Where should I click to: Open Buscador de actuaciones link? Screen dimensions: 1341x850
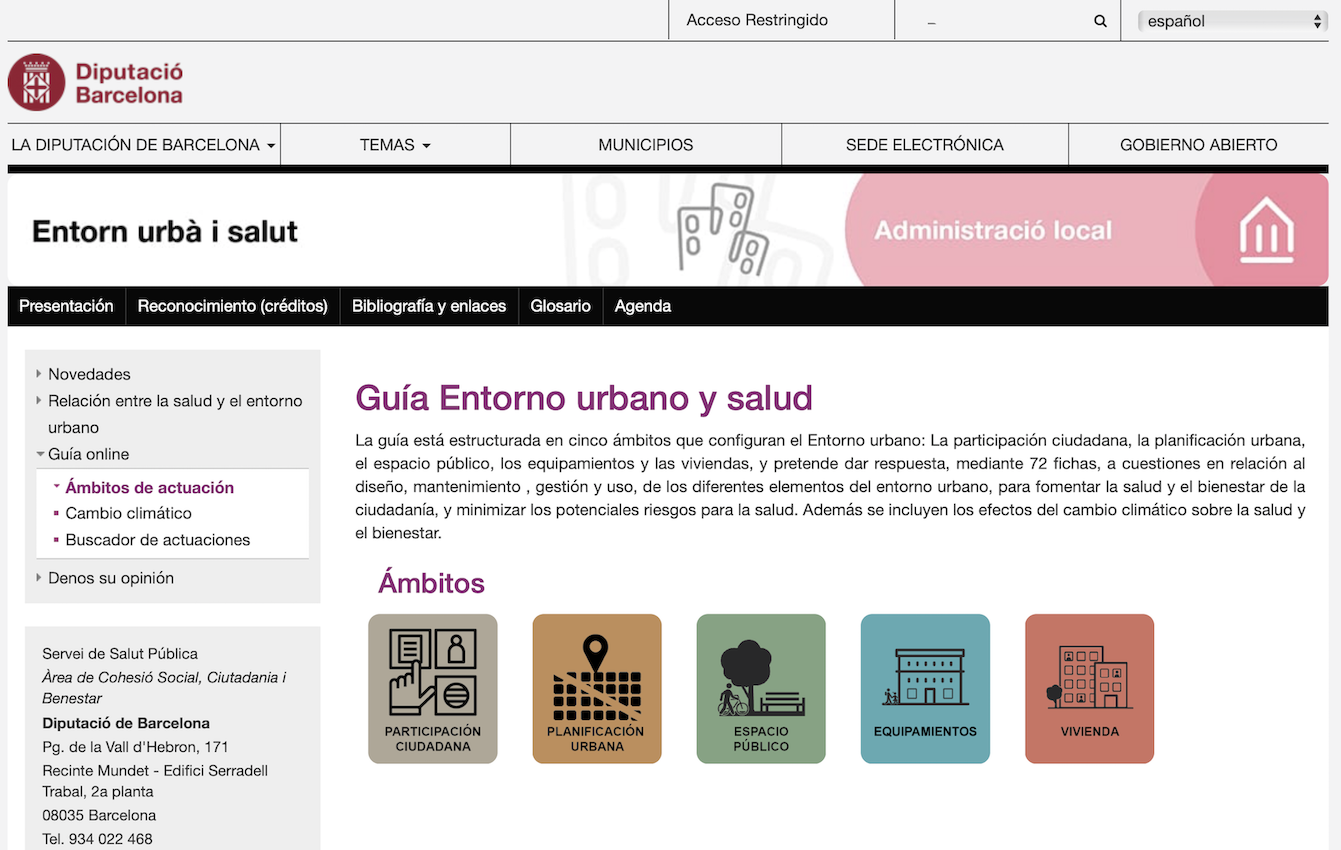(158, 540)
